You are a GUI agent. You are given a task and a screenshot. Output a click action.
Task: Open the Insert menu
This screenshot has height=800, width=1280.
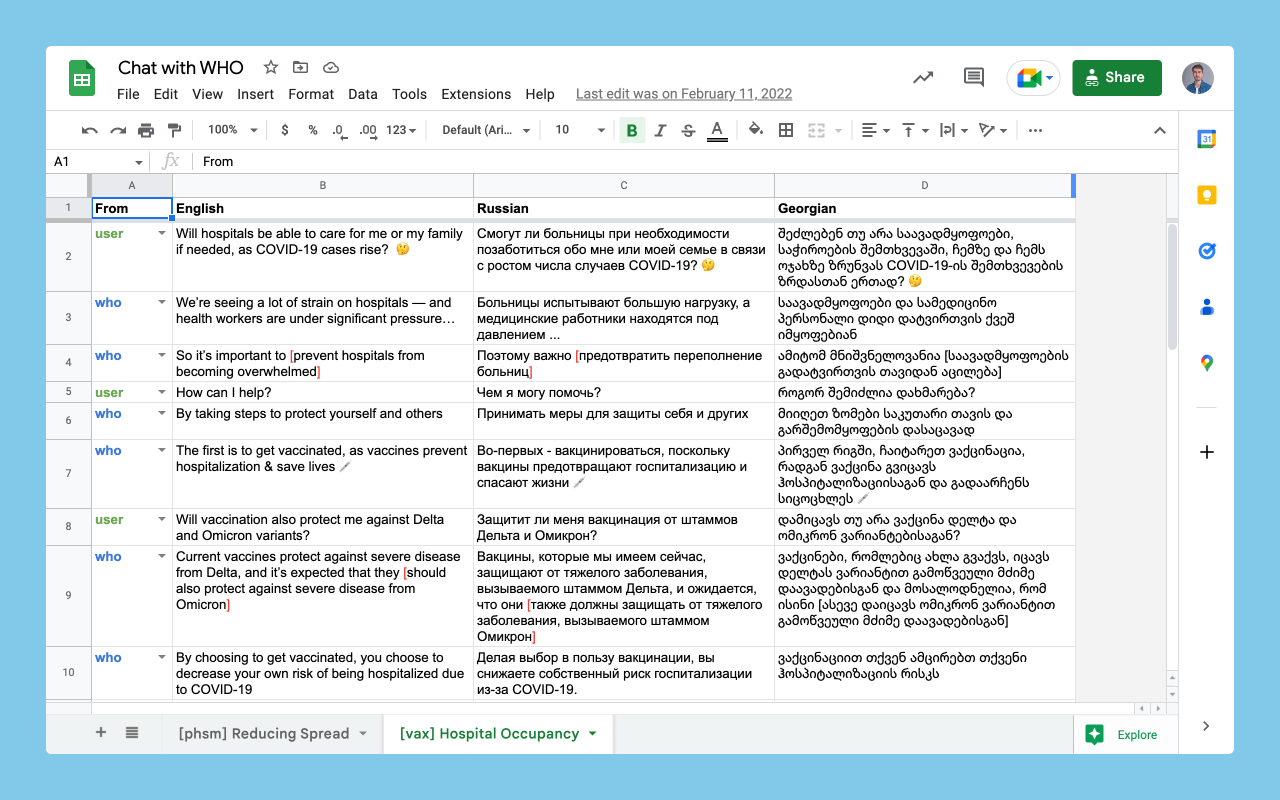[256, 94]
